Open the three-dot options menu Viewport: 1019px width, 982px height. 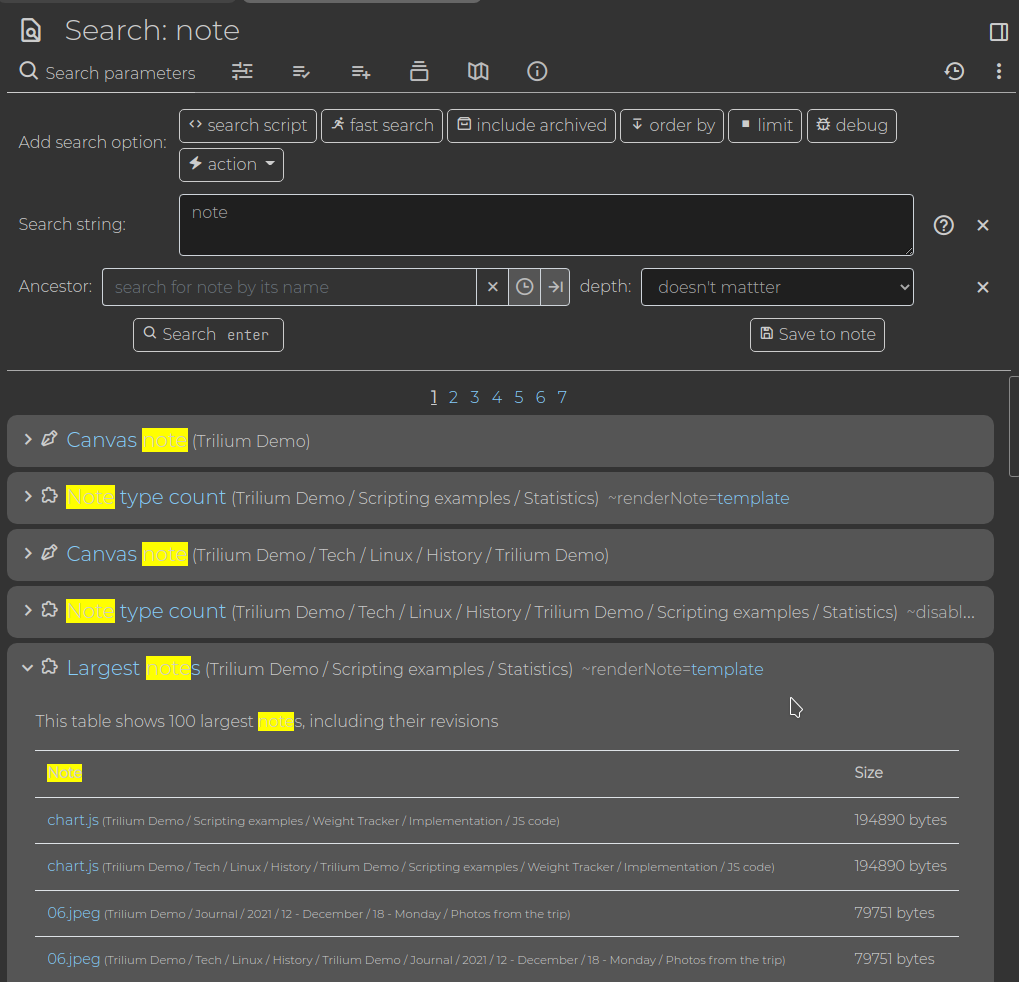(997, 71)
